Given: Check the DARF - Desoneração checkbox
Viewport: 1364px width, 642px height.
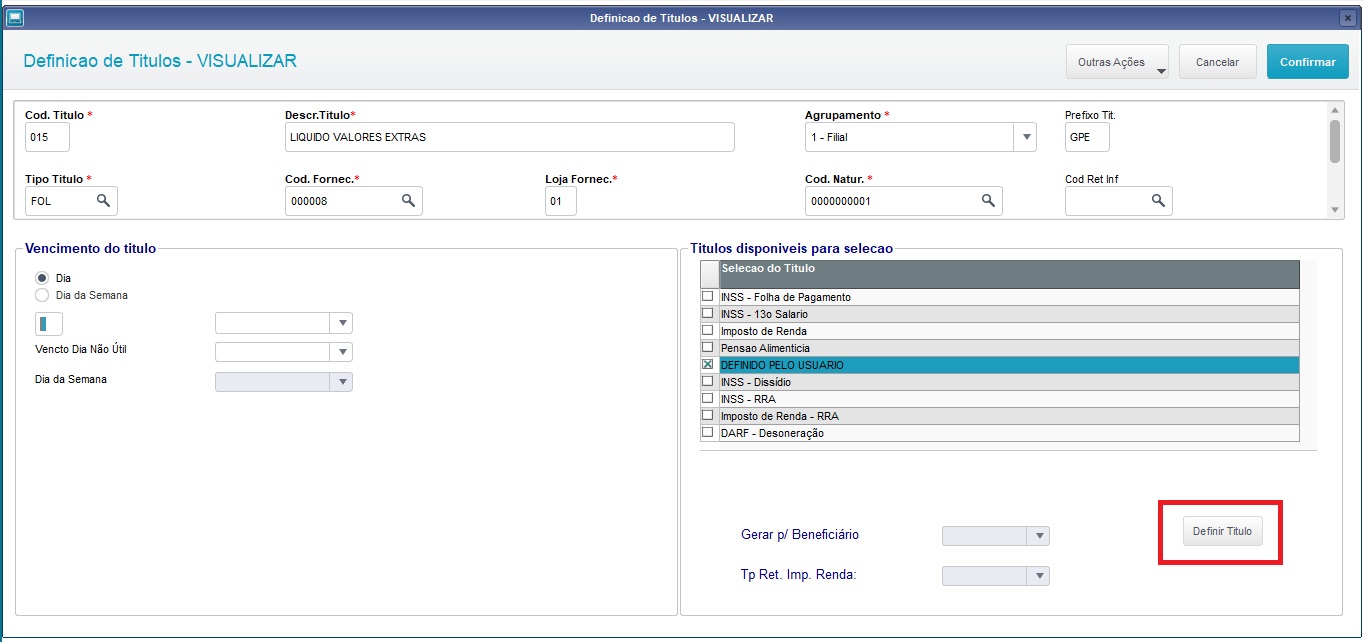Looking at the screenshot, I should 708,433.
